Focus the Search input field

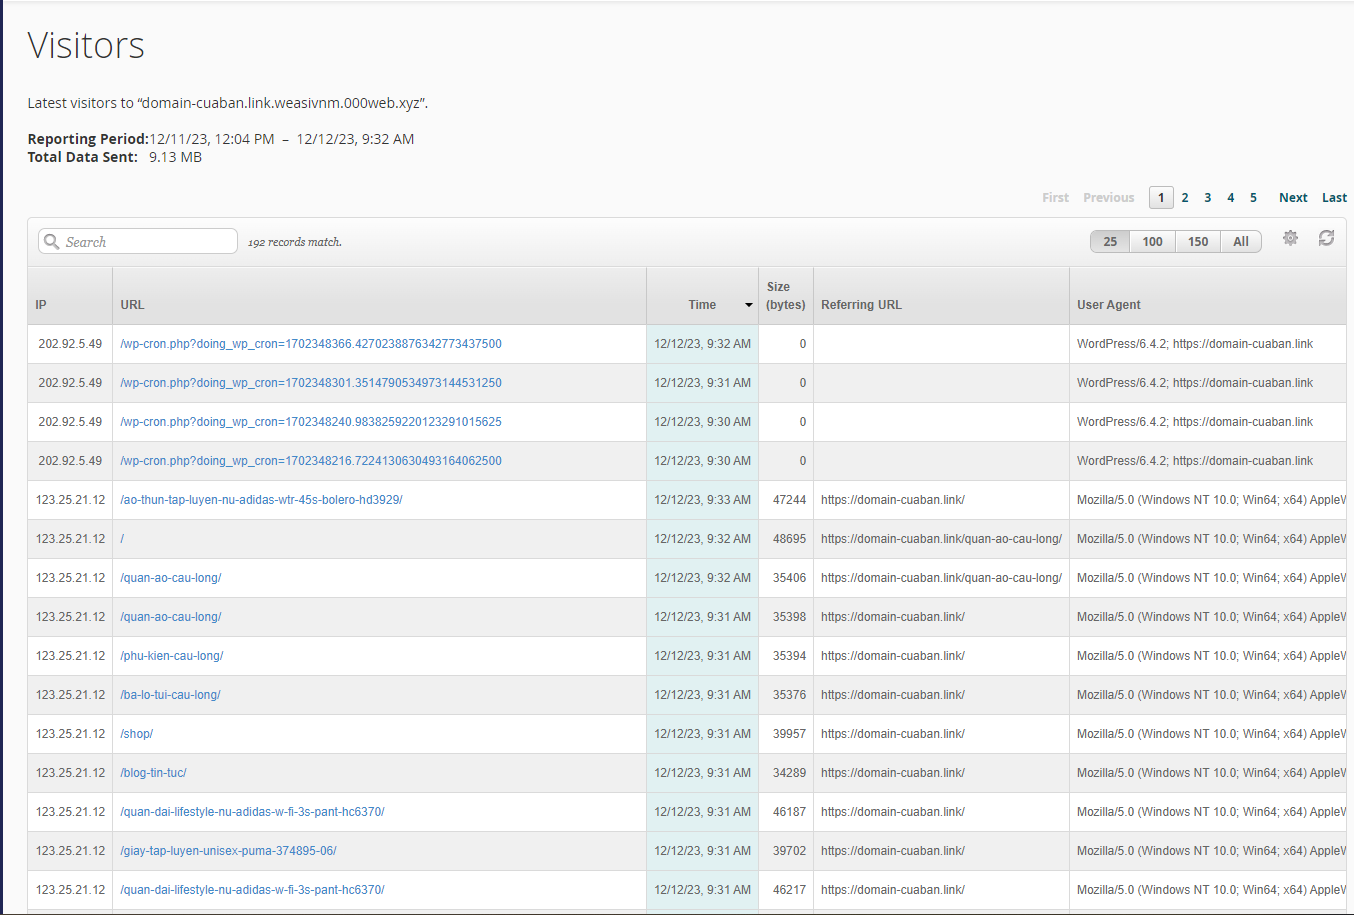(138, 241)
